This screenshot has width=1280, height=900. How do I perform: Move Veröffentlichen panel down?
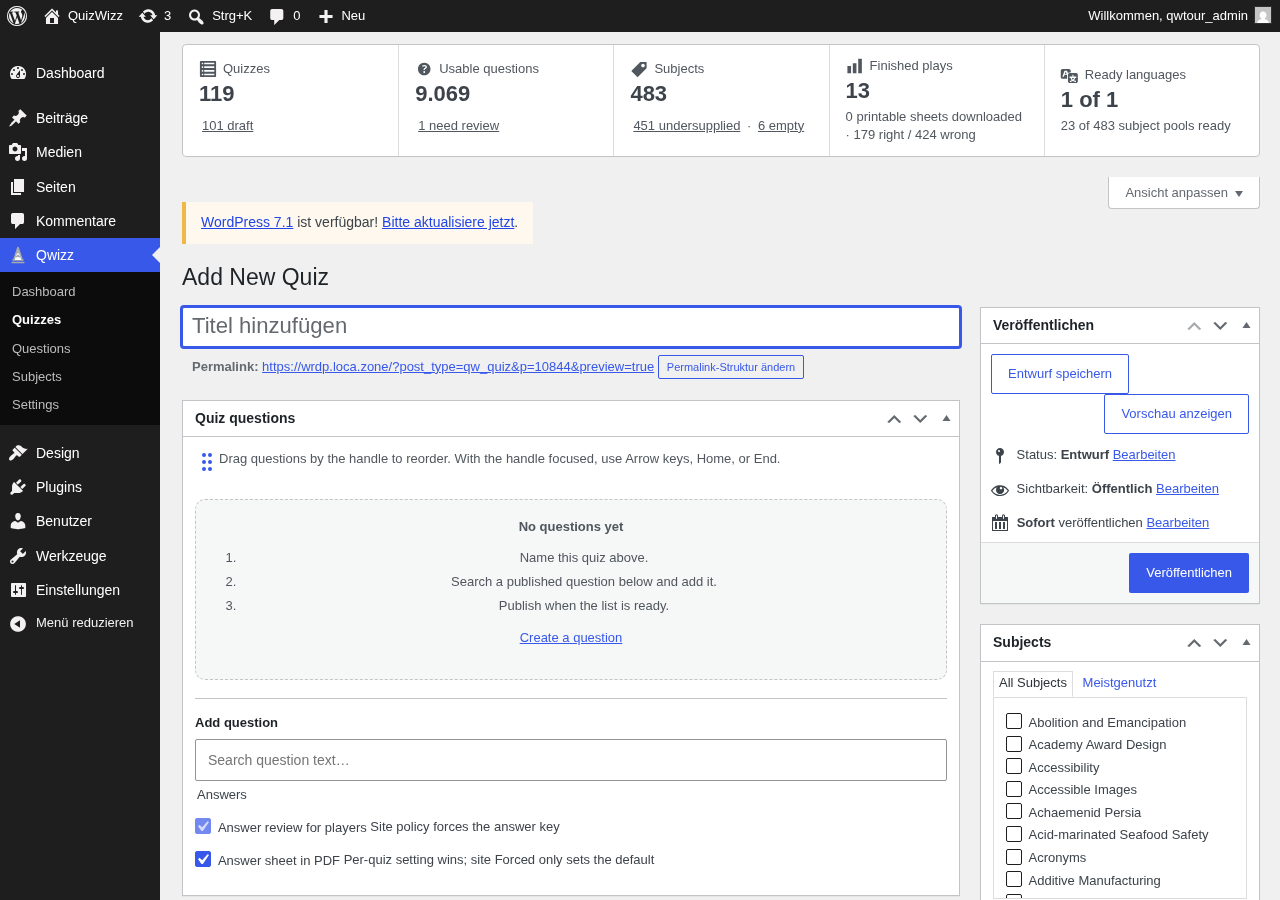(1220, 326)
